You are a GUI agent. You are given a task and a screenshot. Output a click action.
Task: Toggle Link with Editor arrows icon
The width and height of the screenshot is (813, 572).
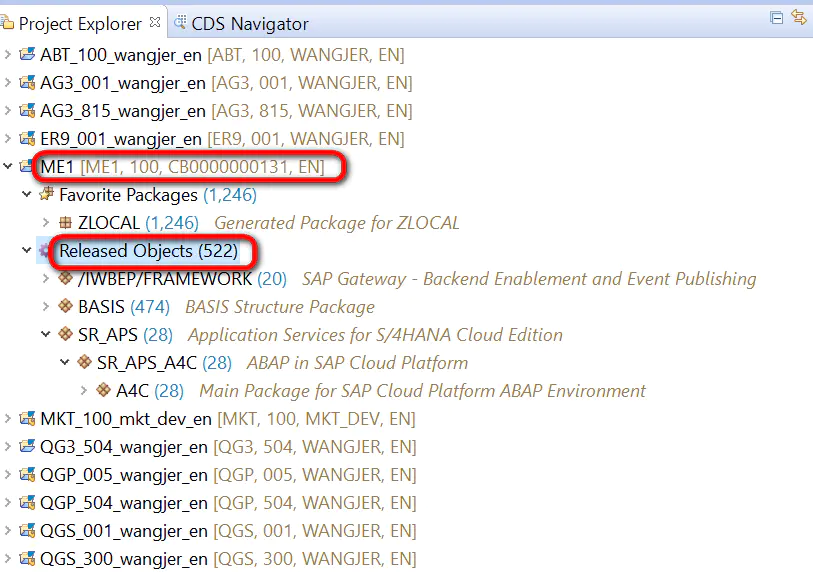pyautogui.click(x=799, y=17)
